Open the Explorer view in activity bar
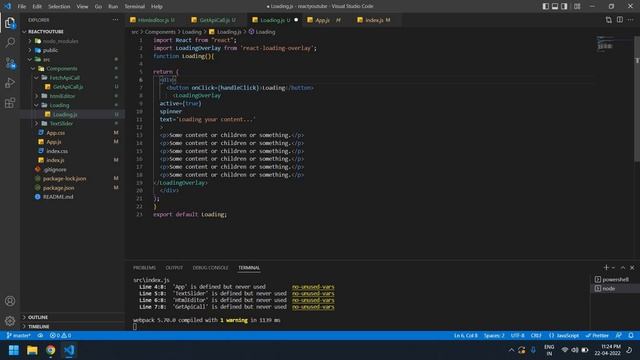This screenshot has width=640, height=360. (x=10, y=23)
